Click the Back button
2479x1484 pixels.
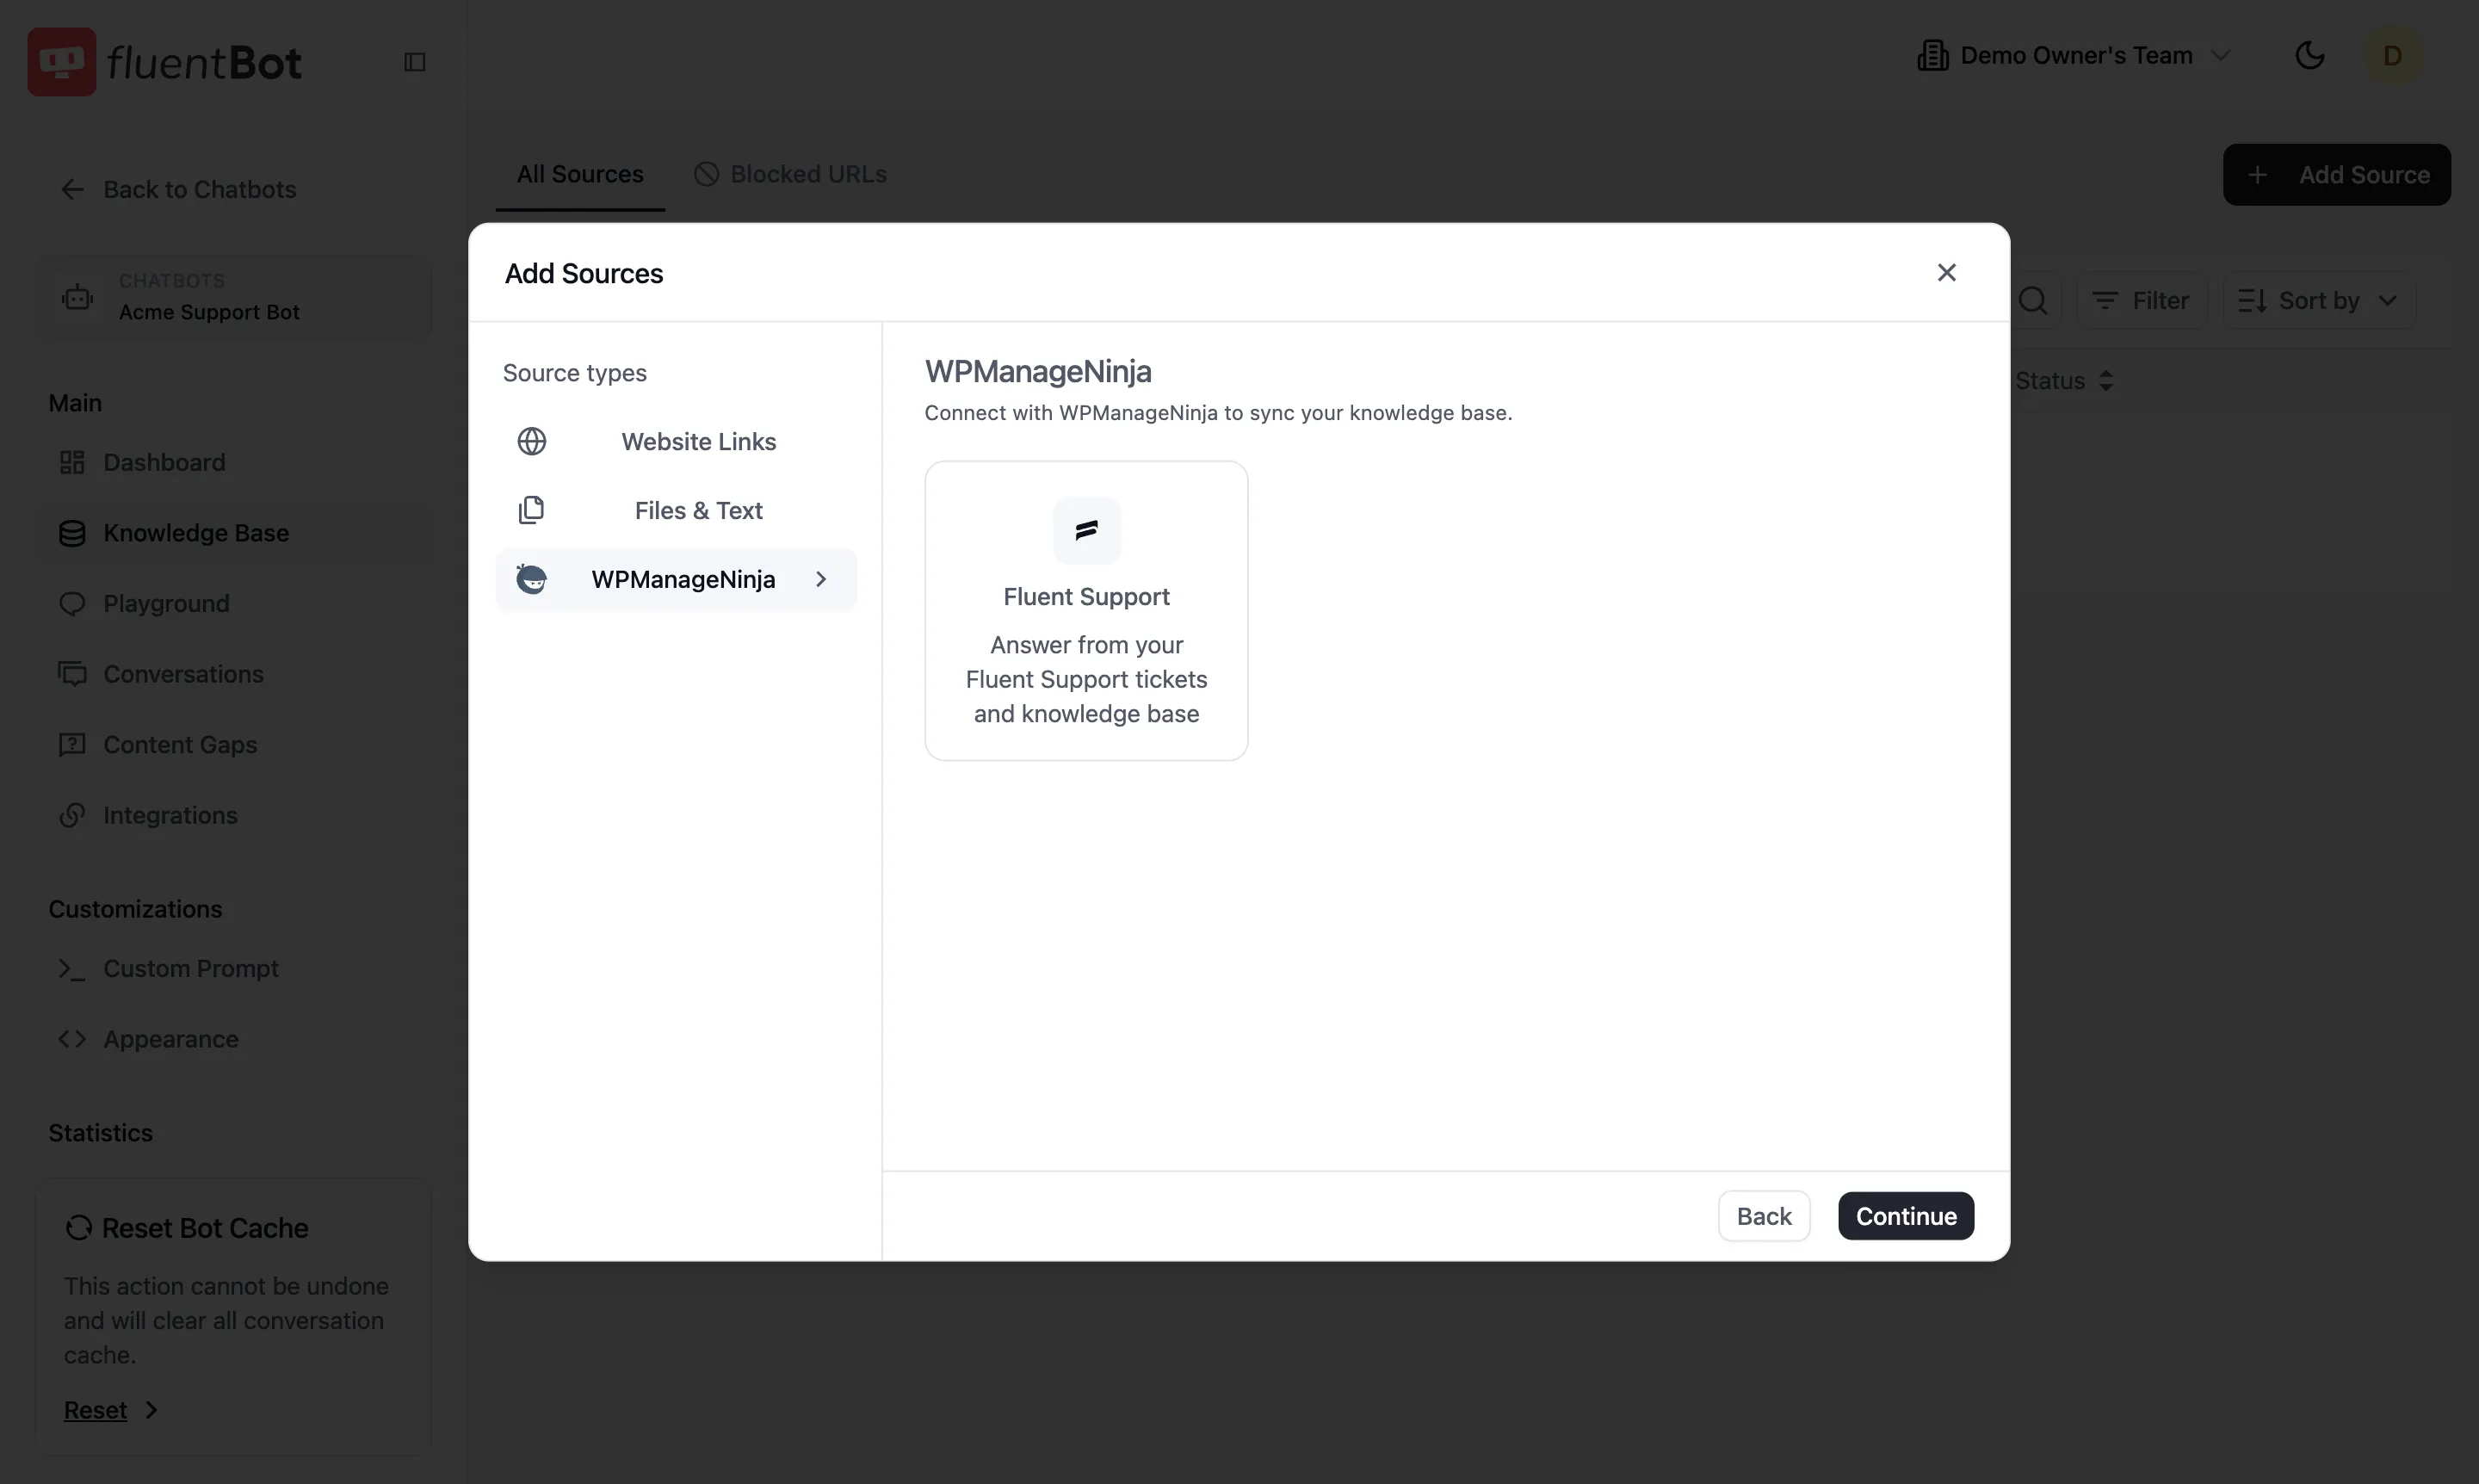[x=1764, y=1216]
